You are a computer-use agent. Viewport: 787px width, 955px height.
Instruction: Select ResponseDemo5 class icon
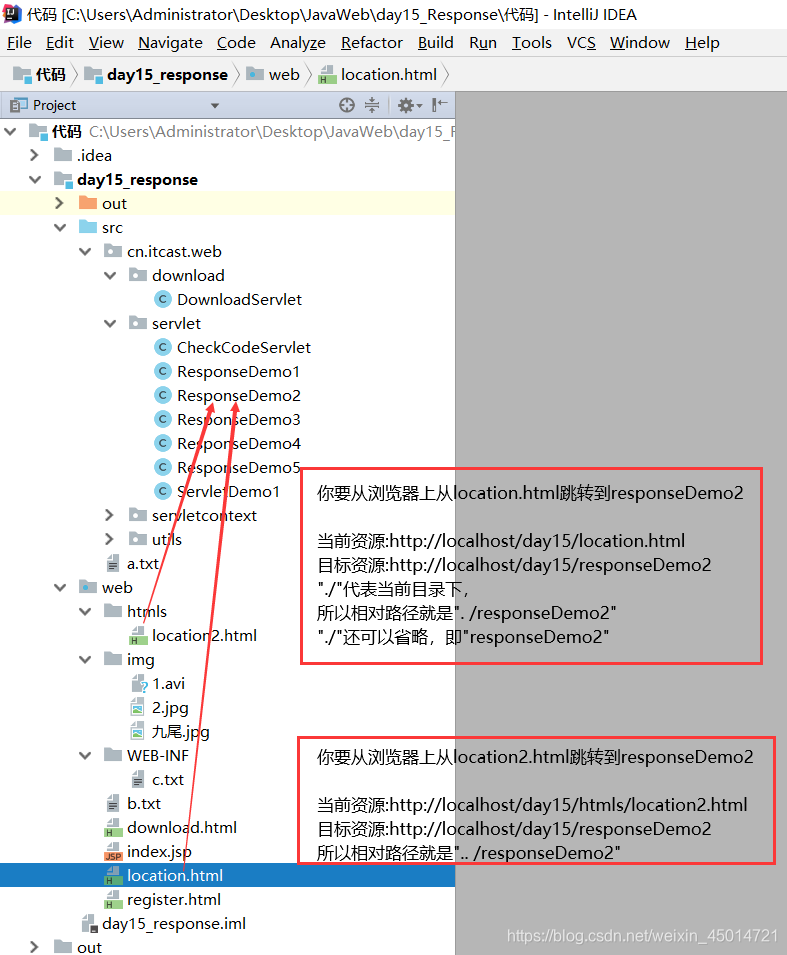click(x=163, y=467)
